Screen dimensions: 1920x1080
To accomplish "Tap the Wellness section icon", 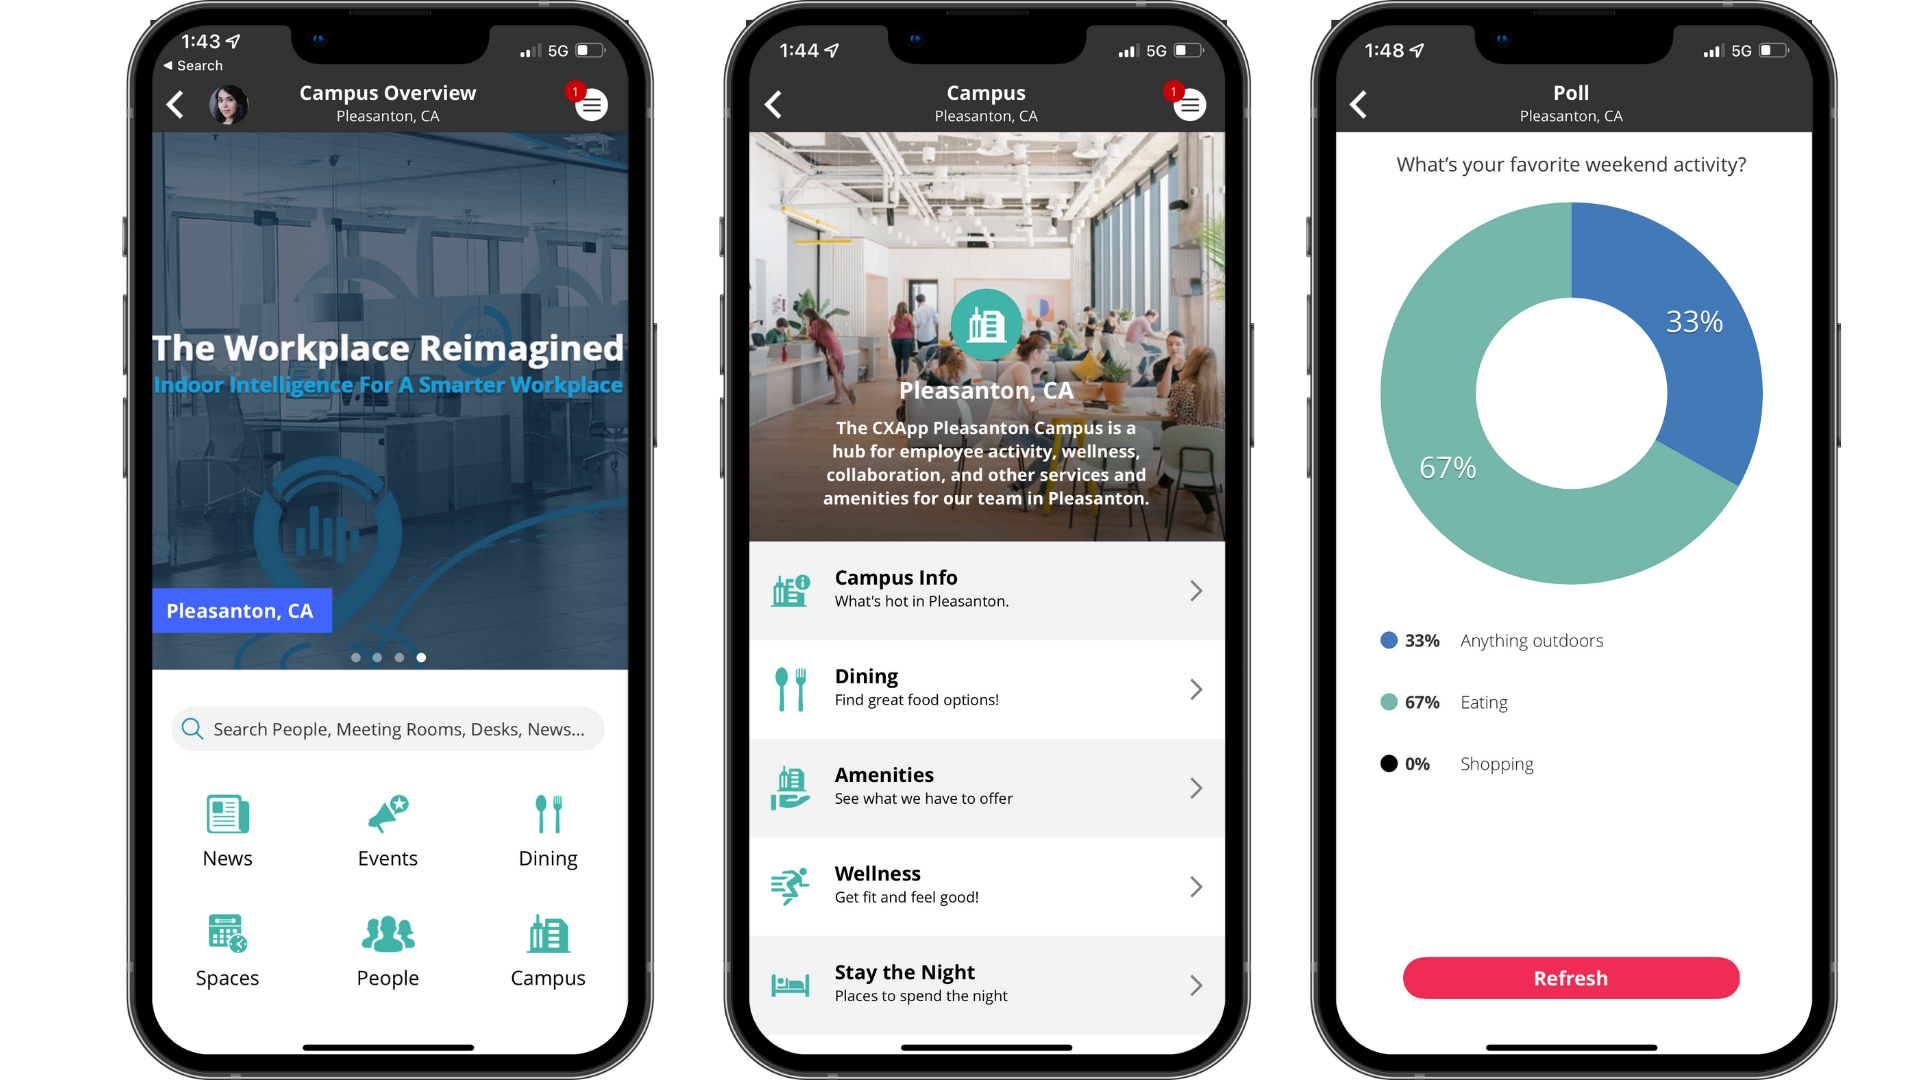I will (791, 884).
